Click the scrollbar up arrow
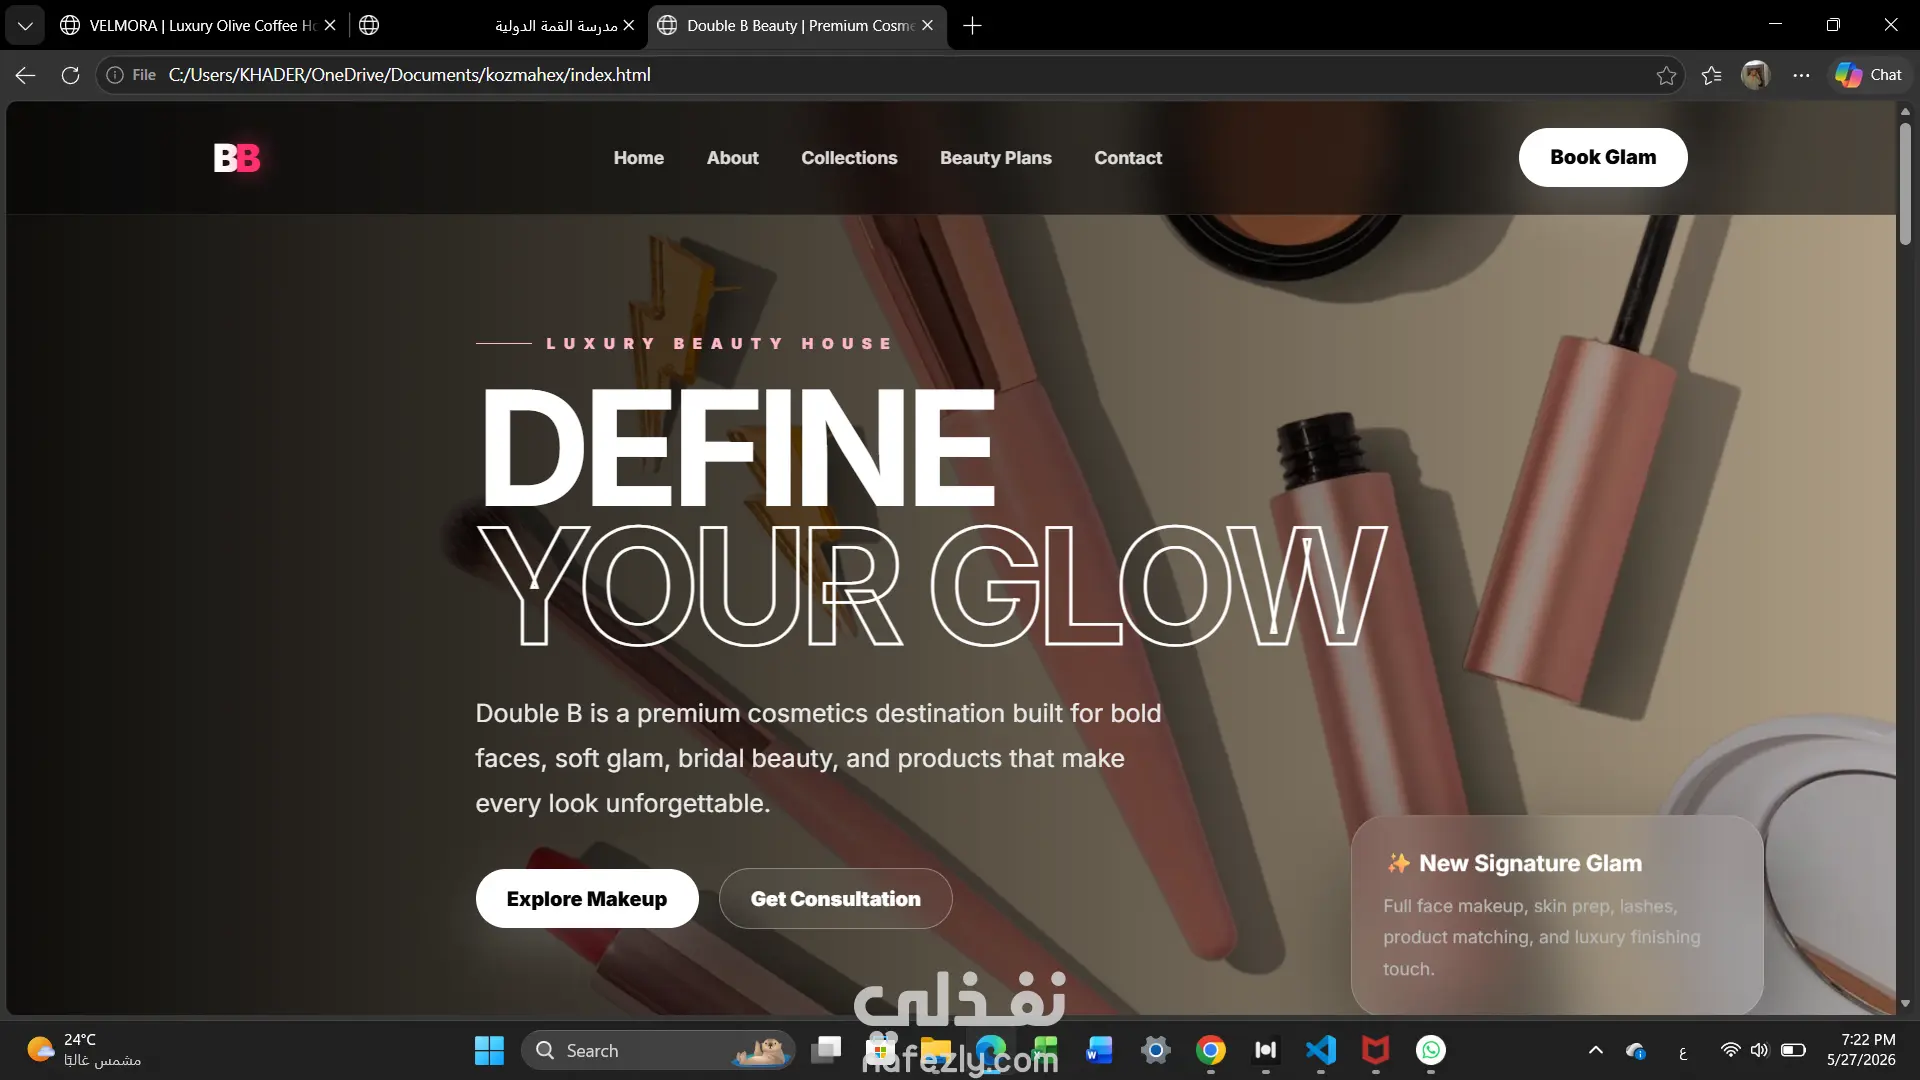The width and height of the screenshot is (1920, 1080). point(1905,112)
